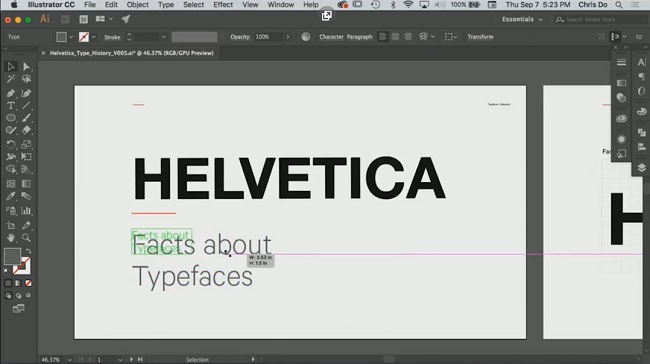Image resolution: width=650 pixels, height=364 pixels.
Task: Select the Magic Wand tool
Action: tap(11, 79)
